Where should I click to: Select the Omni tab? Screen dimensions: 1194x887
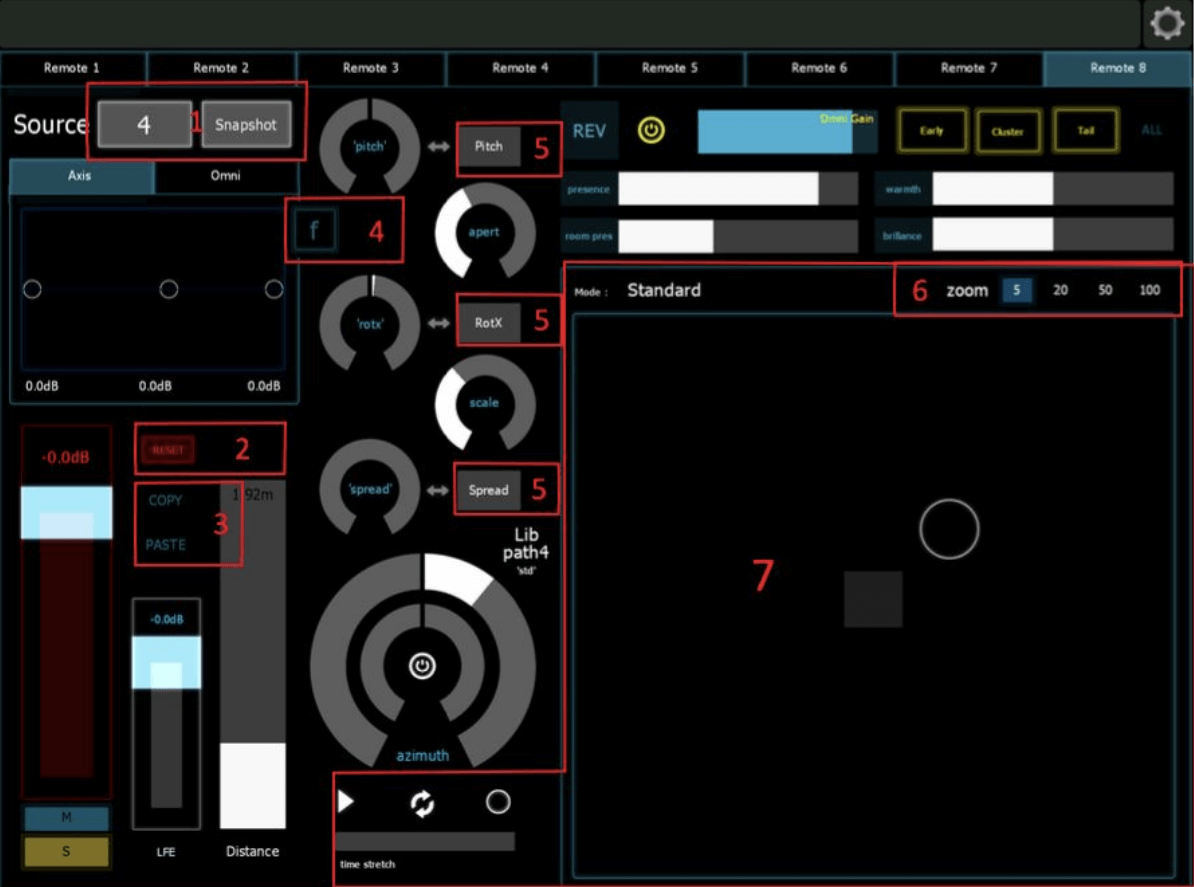click(226, 176)
